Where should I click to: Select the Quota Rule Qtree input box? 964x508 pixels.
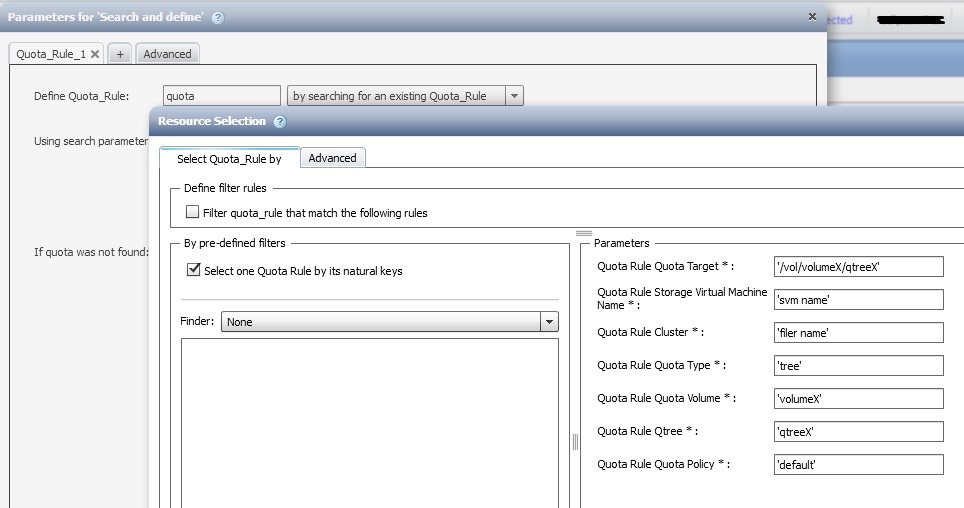[858, 431]
